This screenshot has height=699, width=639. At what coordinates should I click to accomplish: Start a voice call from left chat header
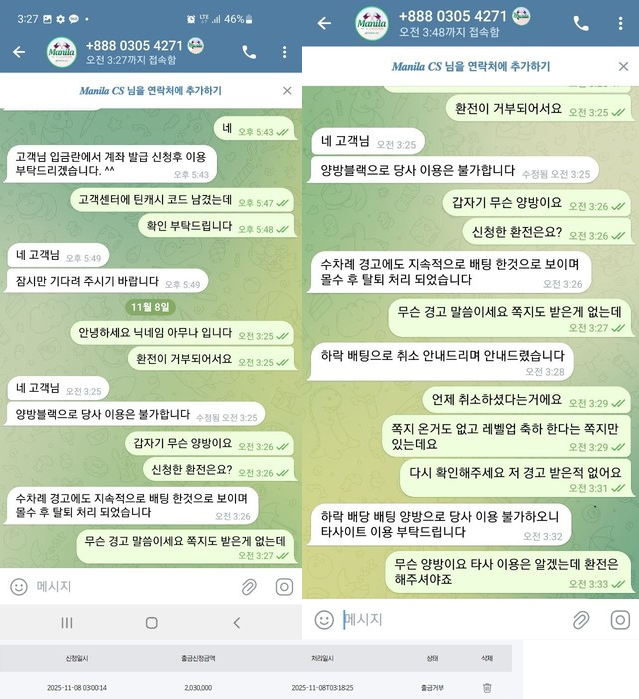pyautogui.click(x=249, y=52)
